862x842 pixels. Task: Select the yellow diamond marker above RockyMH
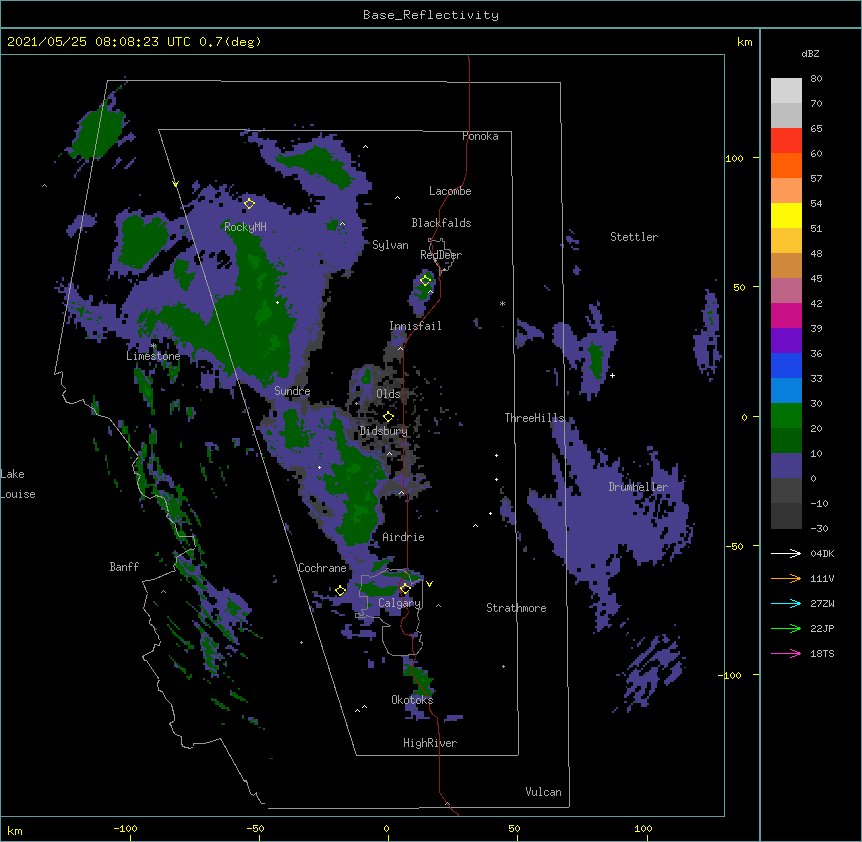pyautogui.click(x=249, y=203)
